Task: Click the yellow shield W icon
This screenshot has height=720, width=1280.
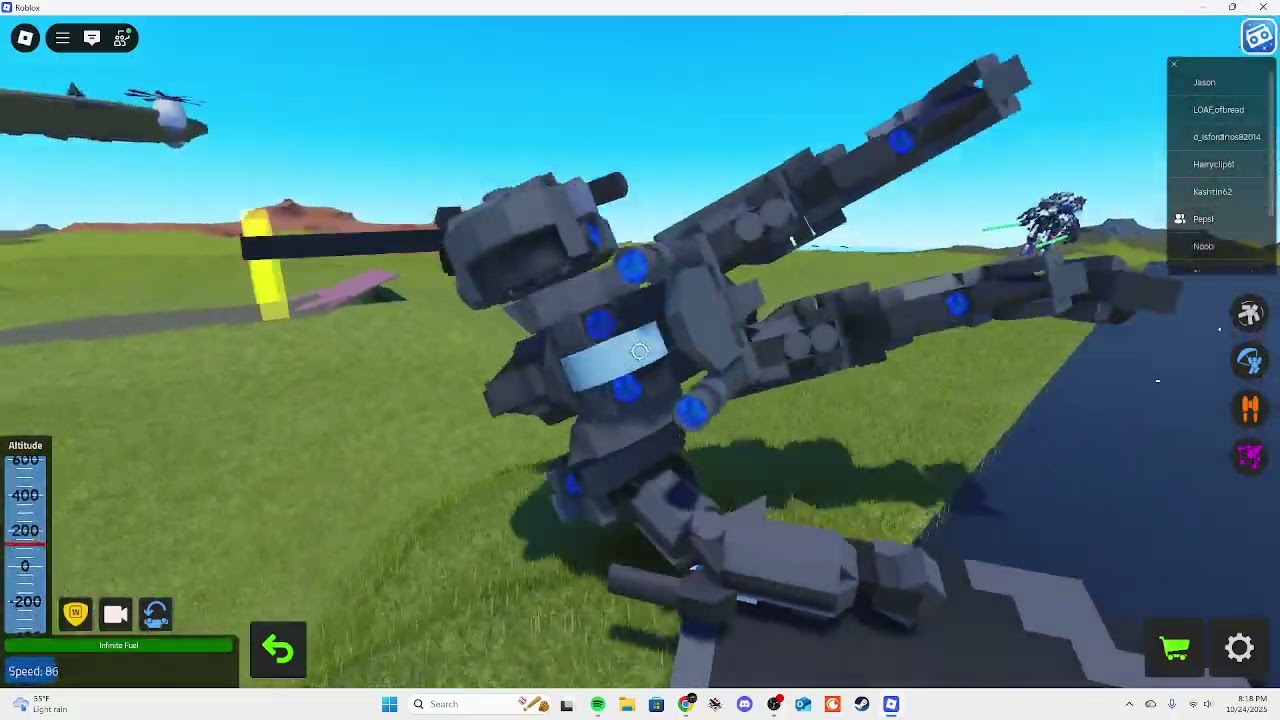Action: point(76,614)
